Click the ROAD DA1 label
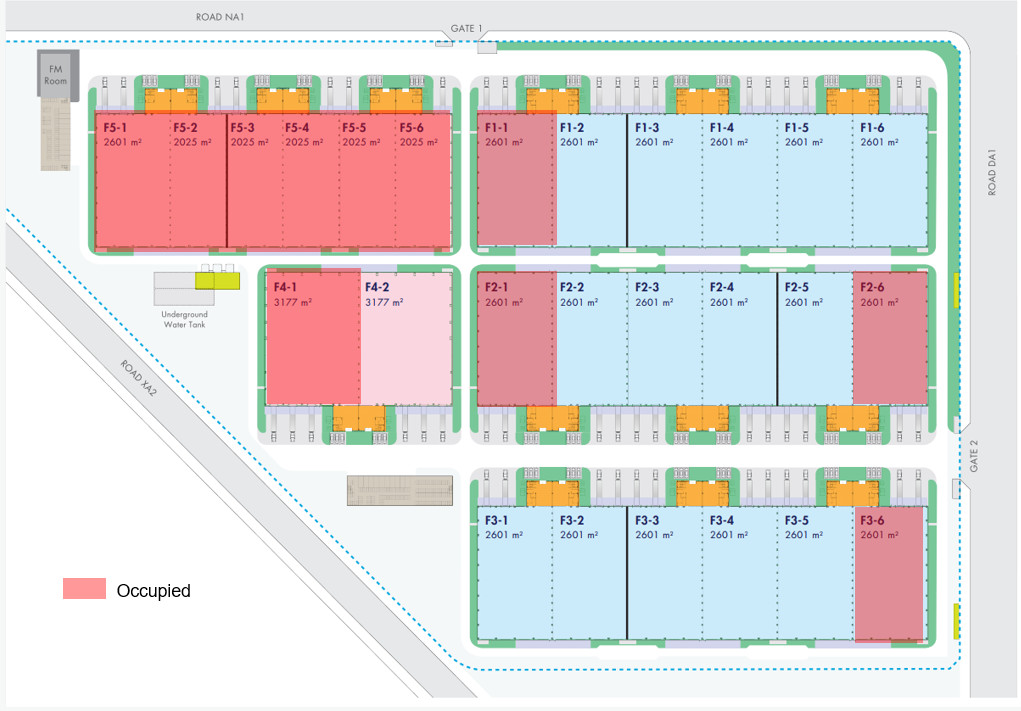This screenshot has width=1021, height=711. click(x=992, y=173)
